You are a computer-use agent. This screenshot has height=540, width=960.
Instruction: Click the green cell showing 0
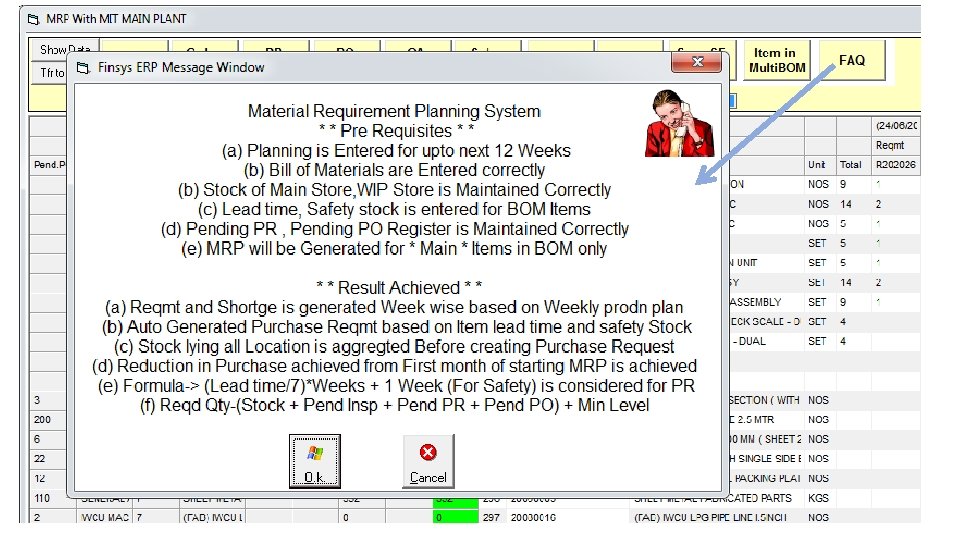click(x=456, y=517)
